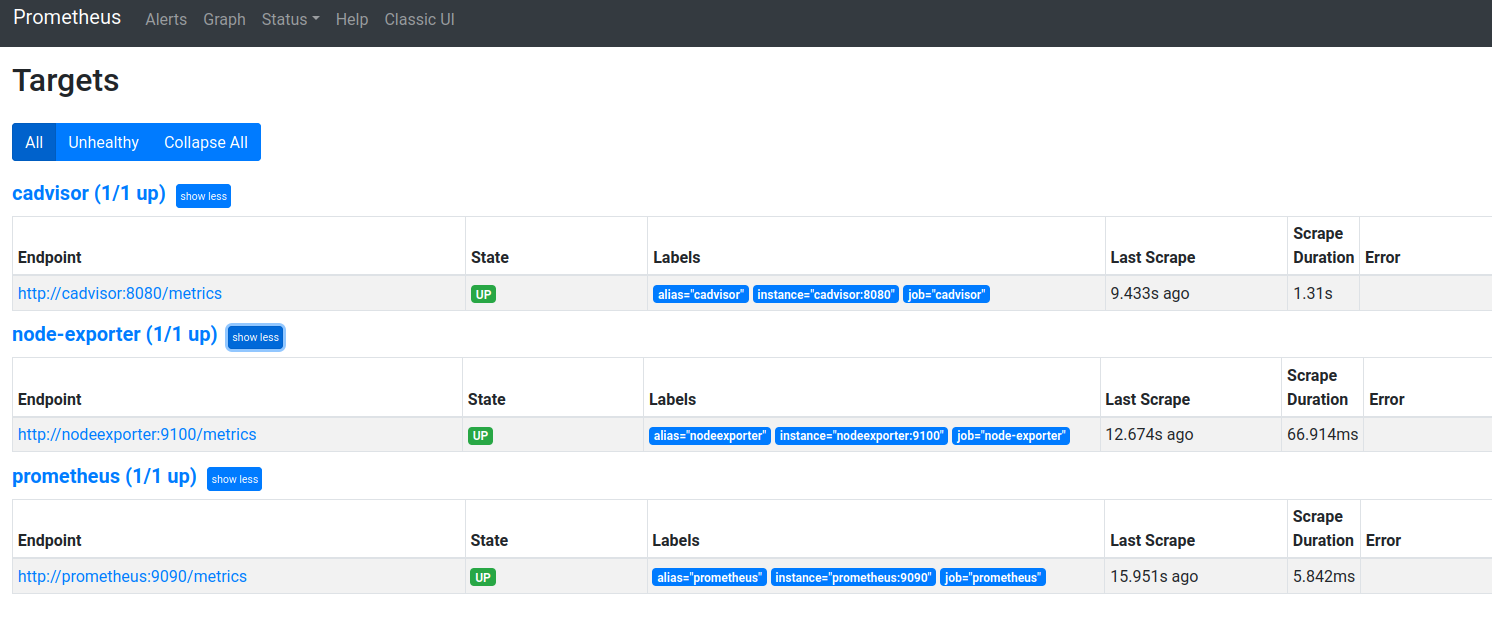Collapse cadvisor section with show less
Image resolution: width=1492 pixels, height=622 pixels.
[203, 196]
